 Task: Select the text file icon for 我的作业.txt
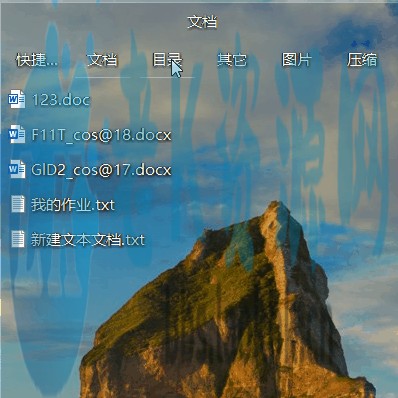(x=18, y=204)
